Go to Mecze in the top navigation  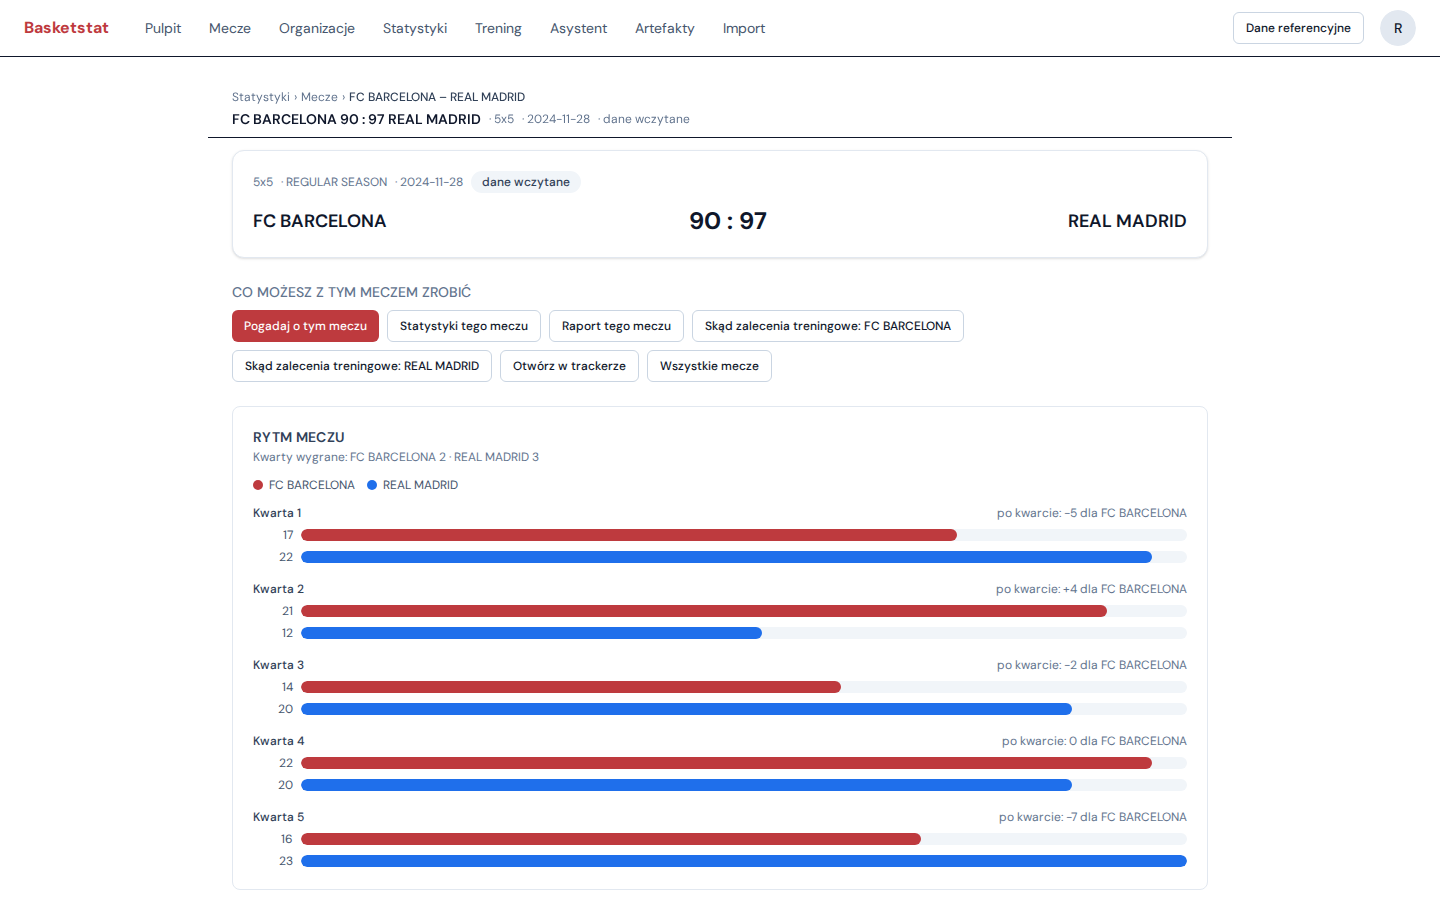(230, 28)
